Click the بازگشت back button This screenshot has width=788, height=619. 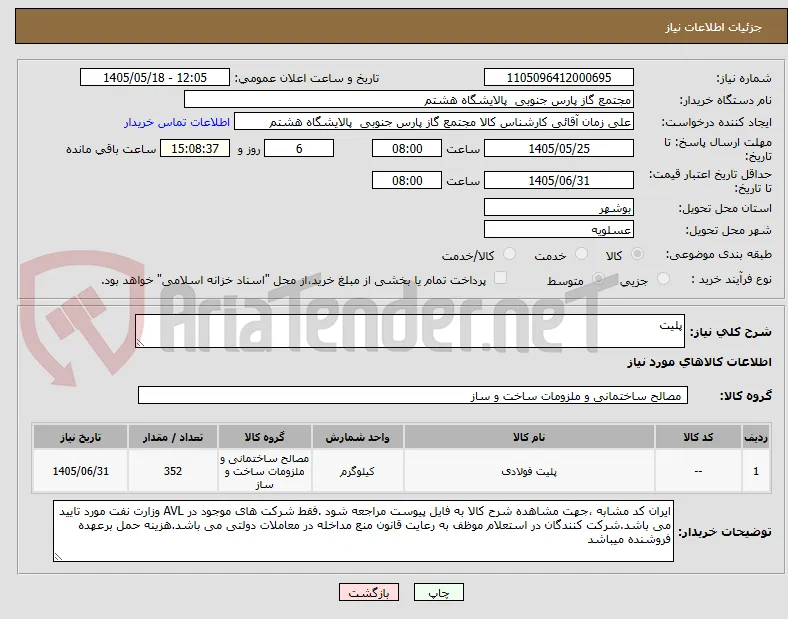tap(369, 592)
